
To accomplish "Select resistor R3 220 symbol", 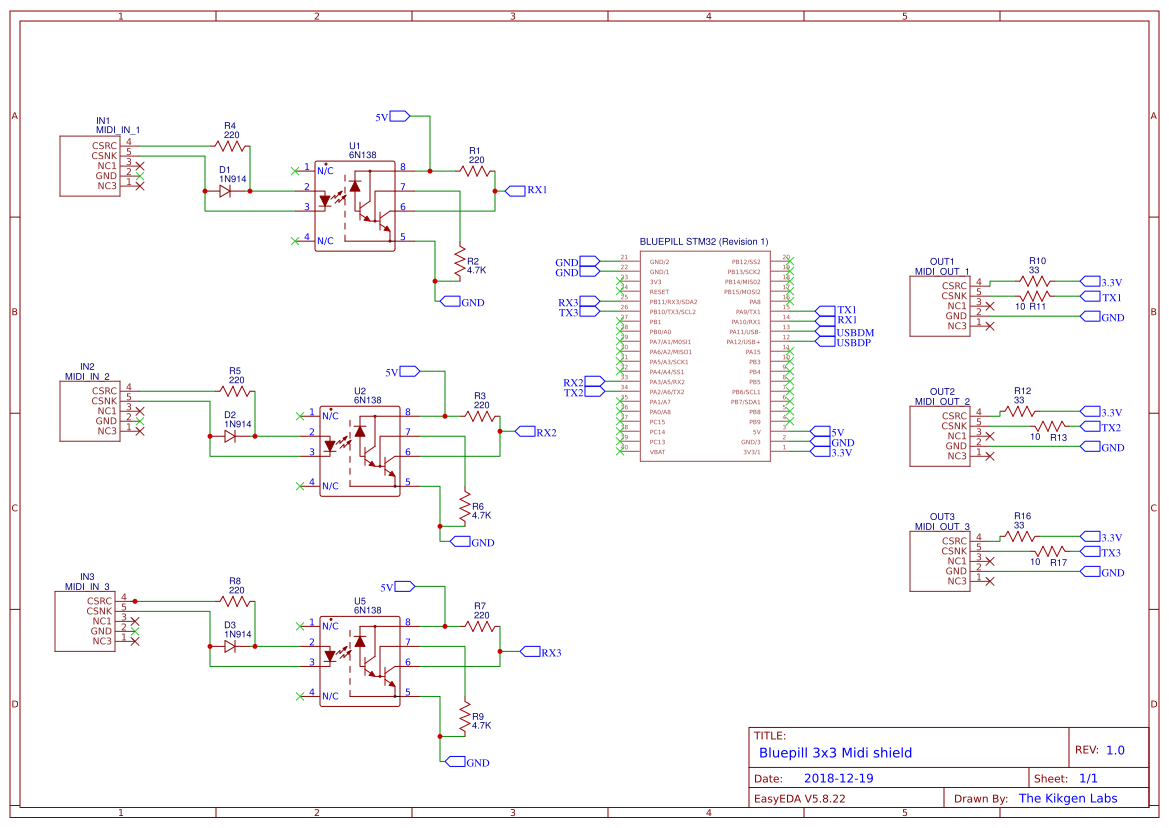I will click(481, 417).
